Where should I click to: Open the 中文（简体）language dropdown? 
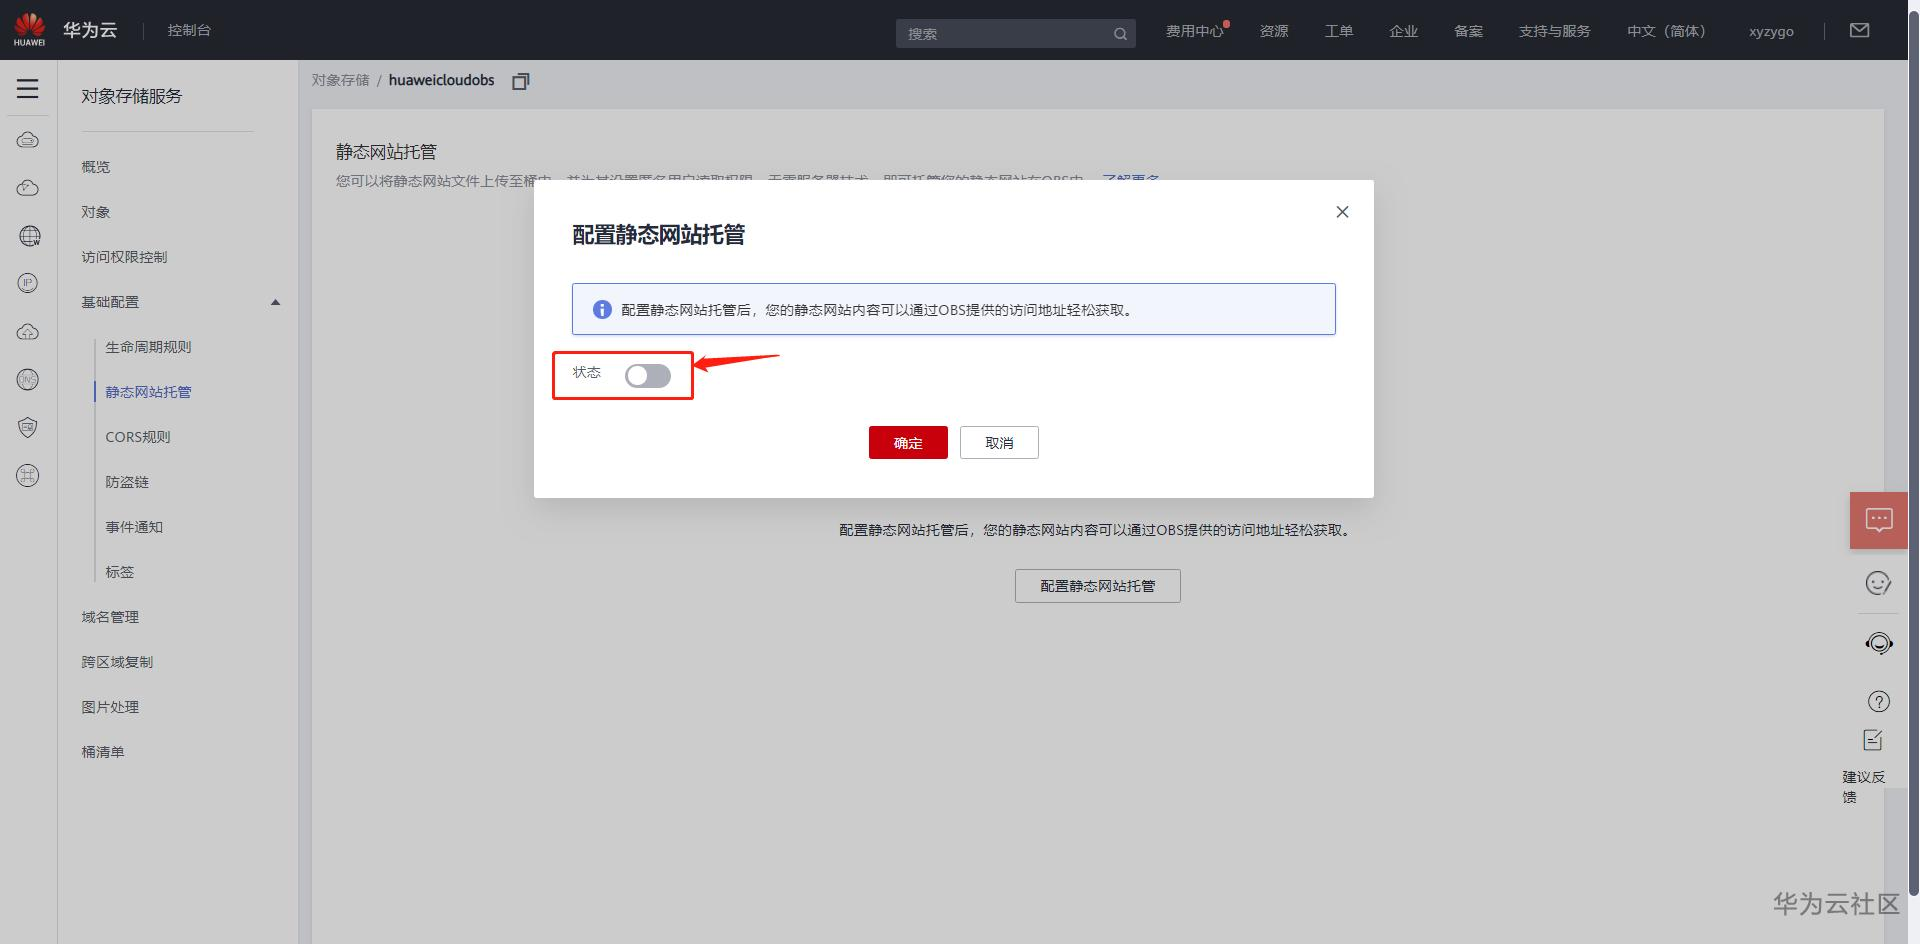click(1666, 31)
